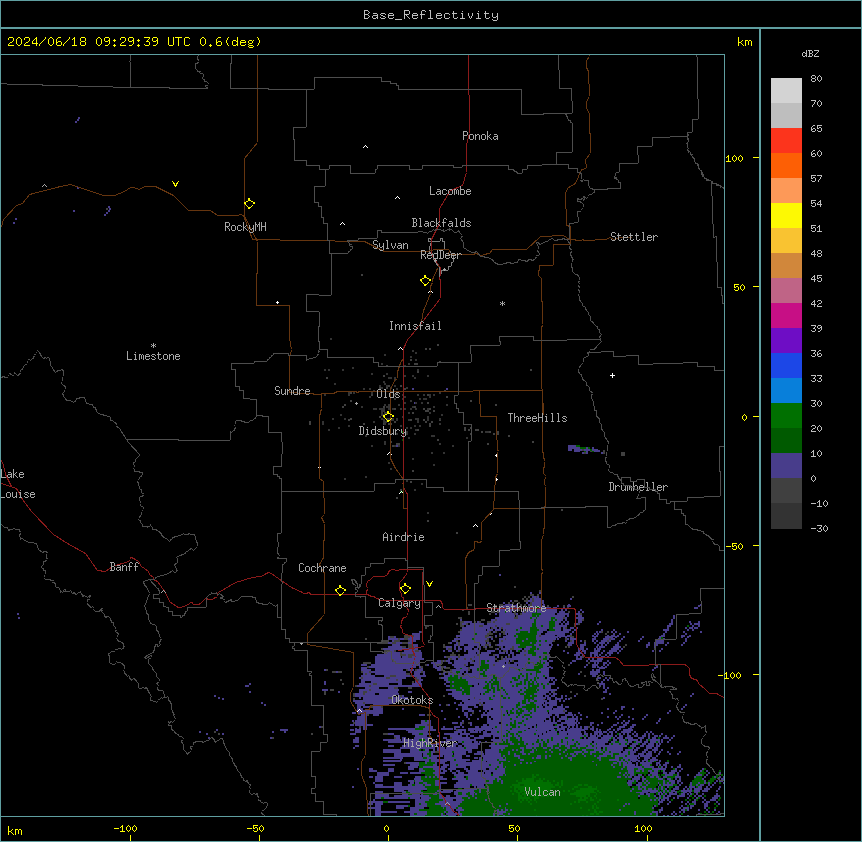Click the Okotoks city label
The height and width of the screenshot is (842, 862).
tap(412, 700)
